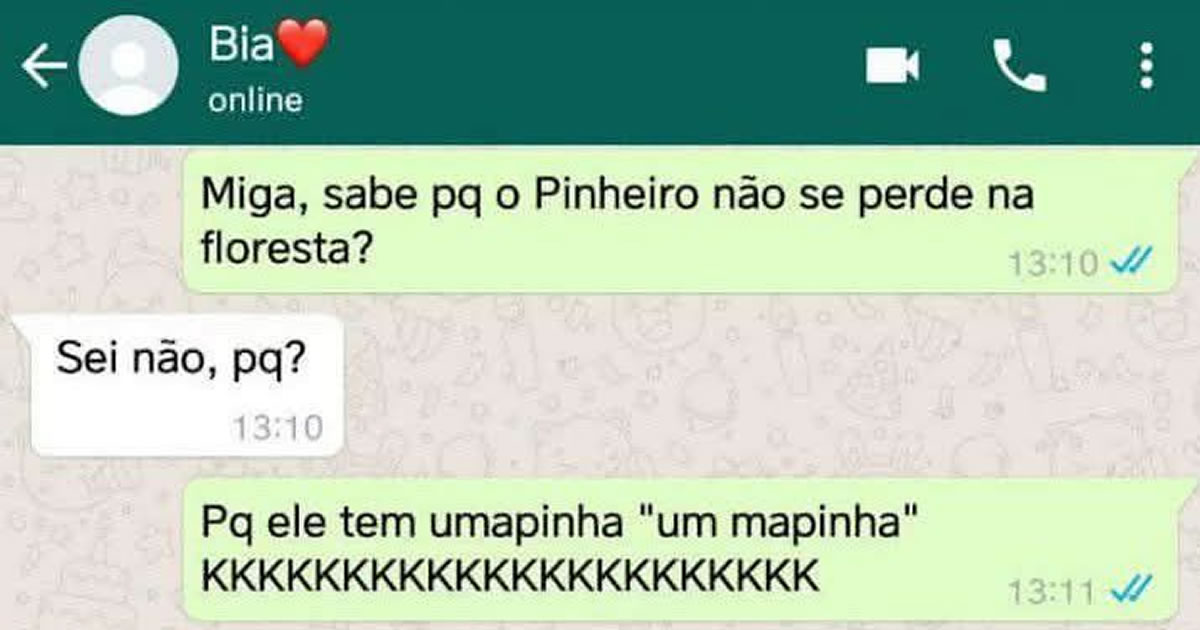This screenshot has height=630, width=1200.
Task: Tap the "online" status text
Action: [x=255, y=100]
